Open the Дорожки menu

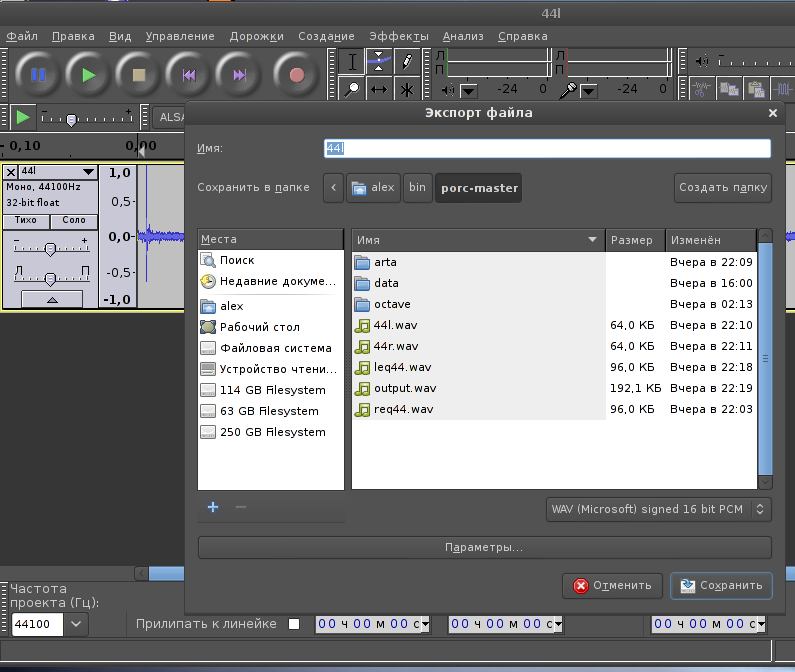pyautogui.click(x=257, y=37)
